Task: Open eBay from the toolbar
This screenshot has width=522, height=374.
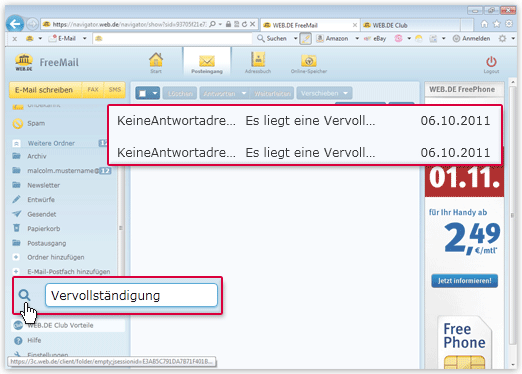Action: point(375,39)
